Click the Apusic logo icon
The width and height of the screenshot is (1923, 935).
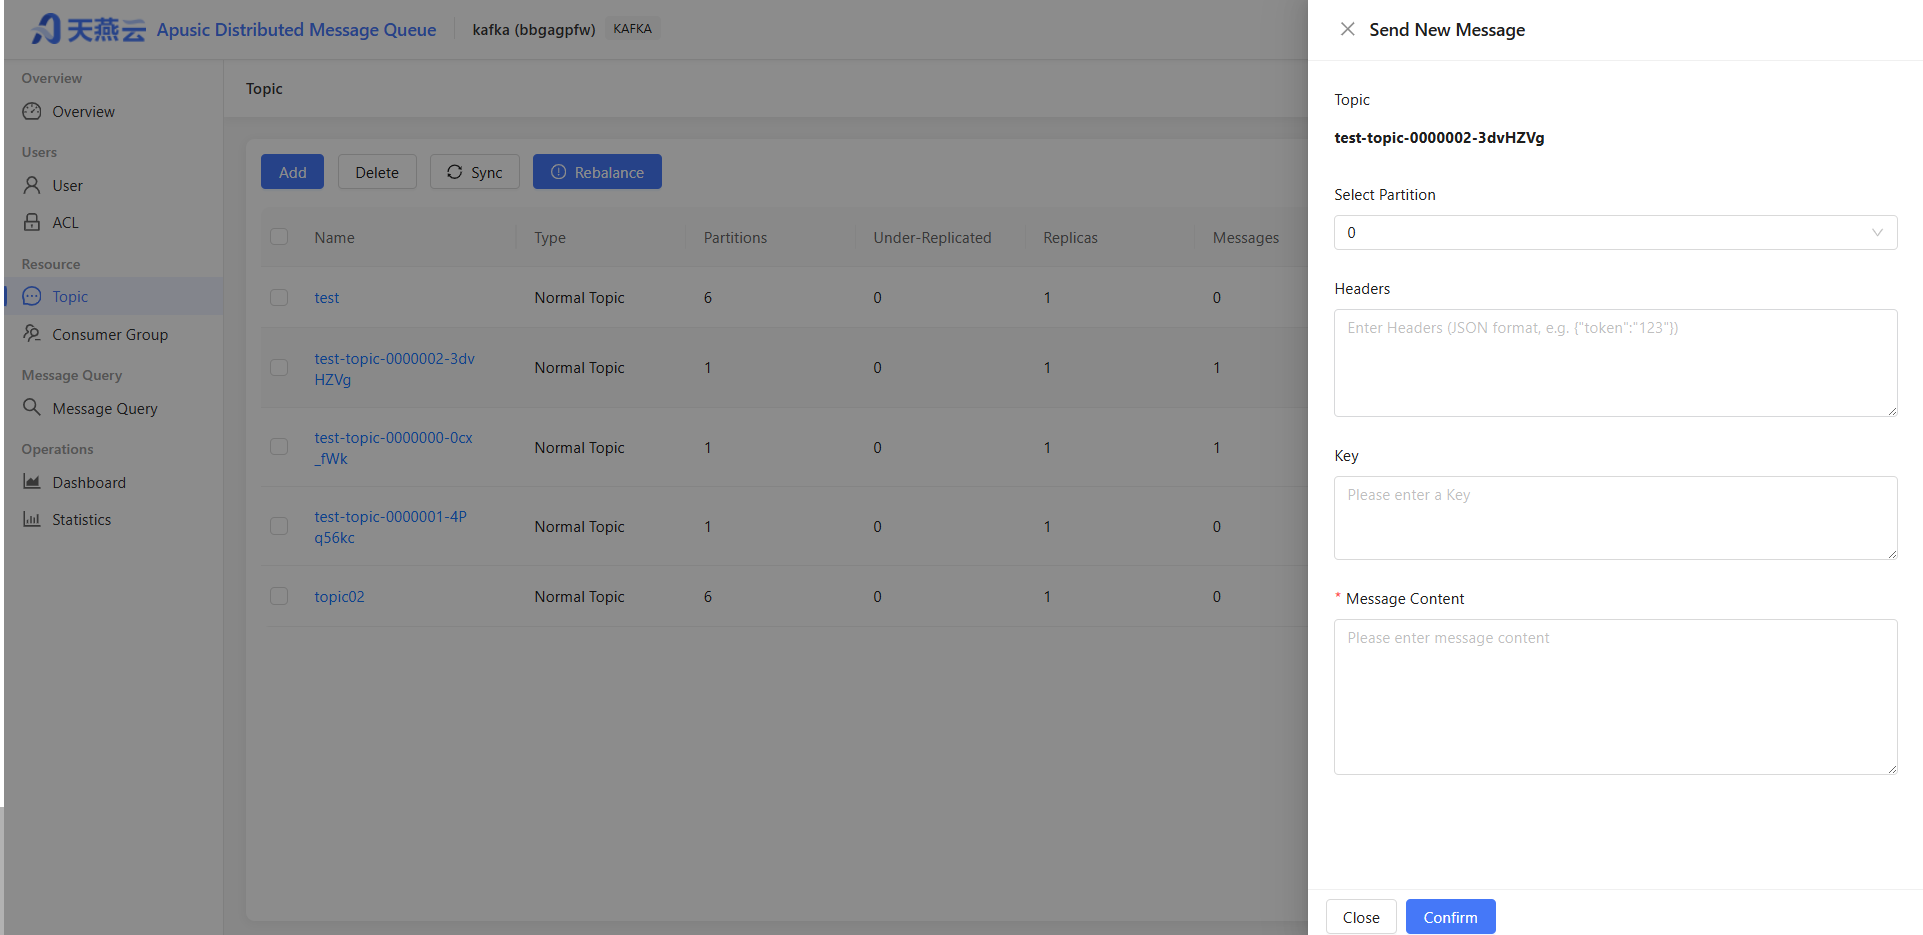click(46, 29)
